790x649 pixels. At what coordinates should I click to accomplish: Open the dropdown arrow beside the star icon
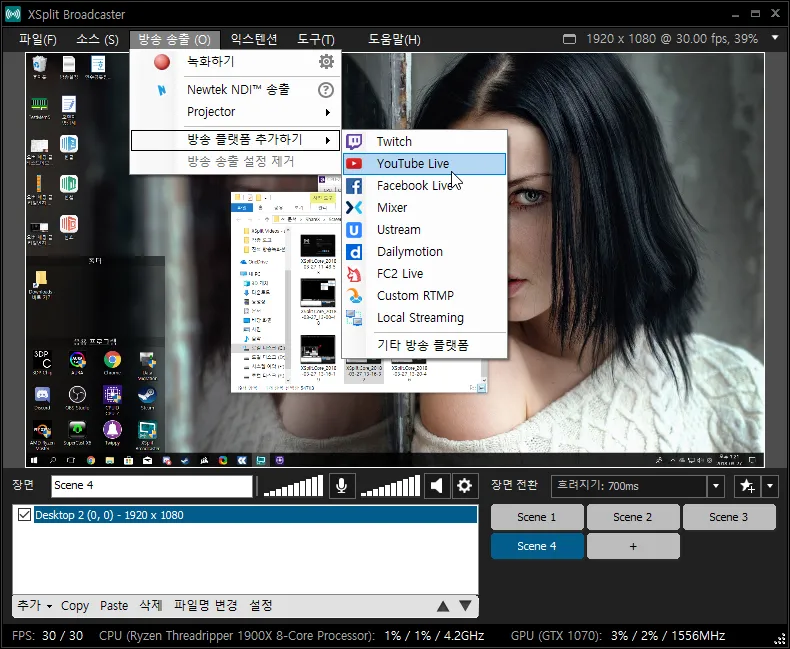coord(770,486)
